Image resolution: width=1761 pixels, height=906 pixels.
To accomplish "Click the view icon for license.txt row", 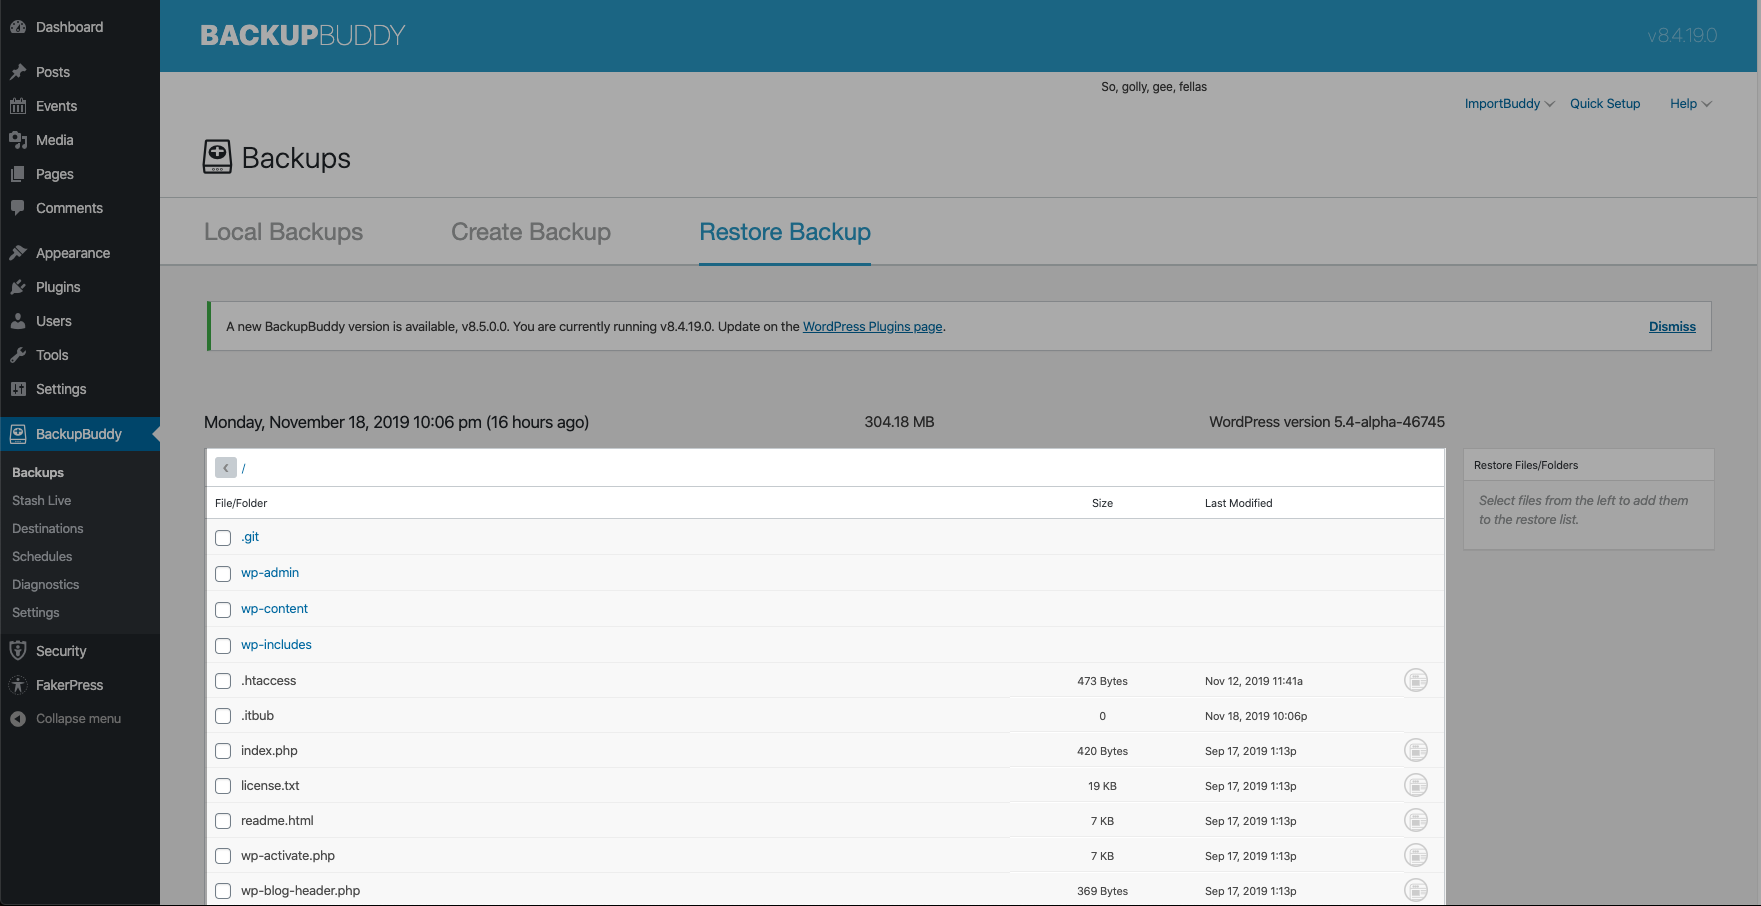I will (1416, 785).
